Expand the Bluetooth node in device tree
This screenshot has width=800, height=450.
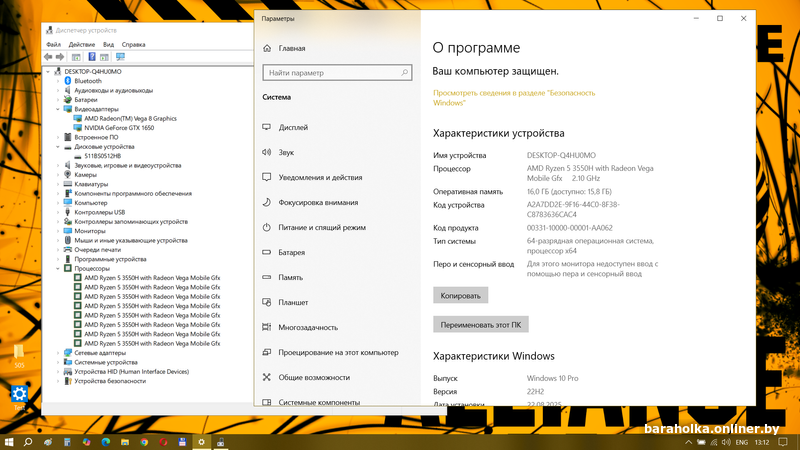[x=58, y=81]
